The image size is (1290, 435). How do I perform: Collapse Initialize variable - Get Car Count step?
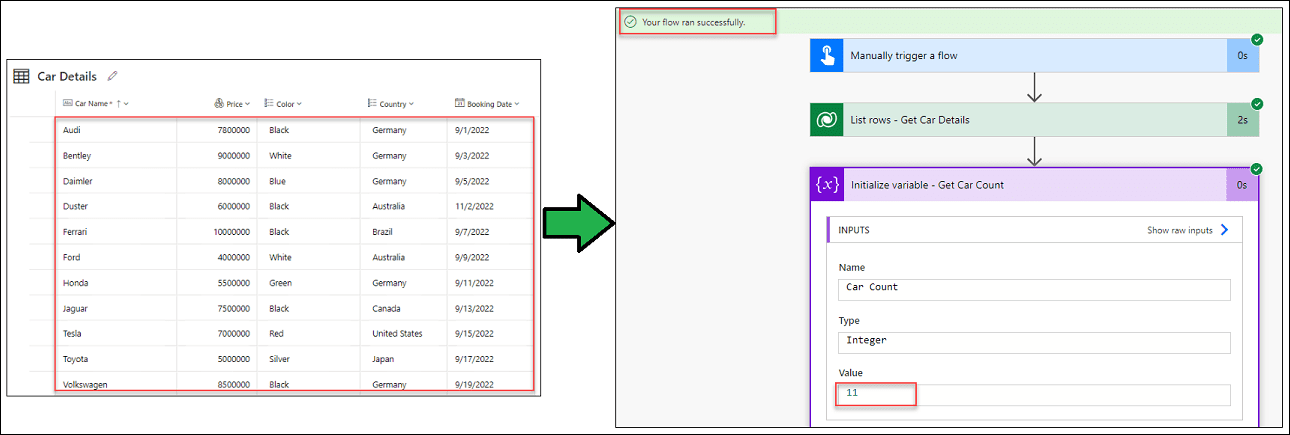pos(1035,185)
